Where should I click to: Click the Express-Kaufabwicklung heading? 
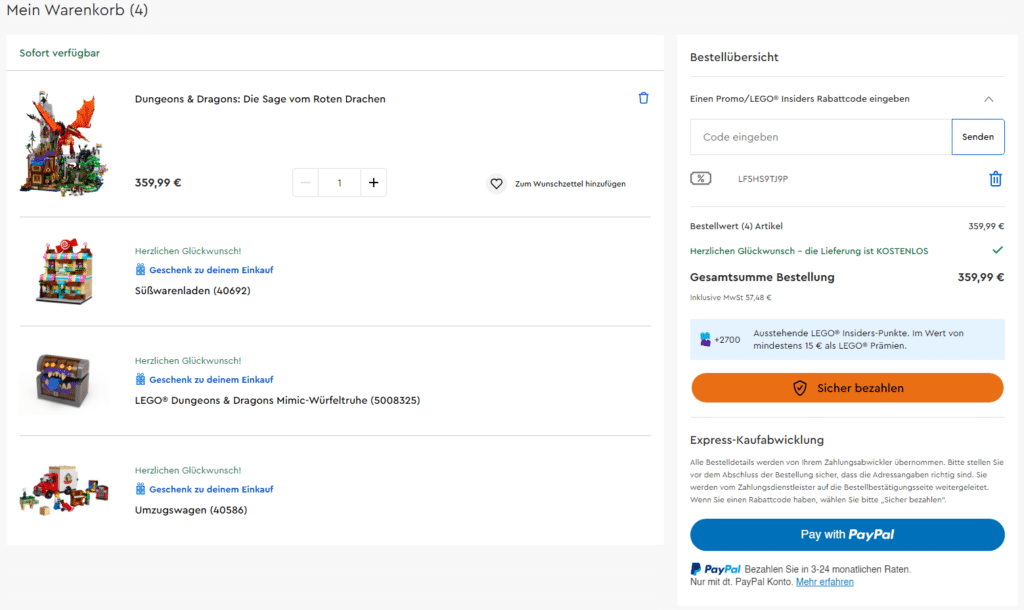(757, 440)
